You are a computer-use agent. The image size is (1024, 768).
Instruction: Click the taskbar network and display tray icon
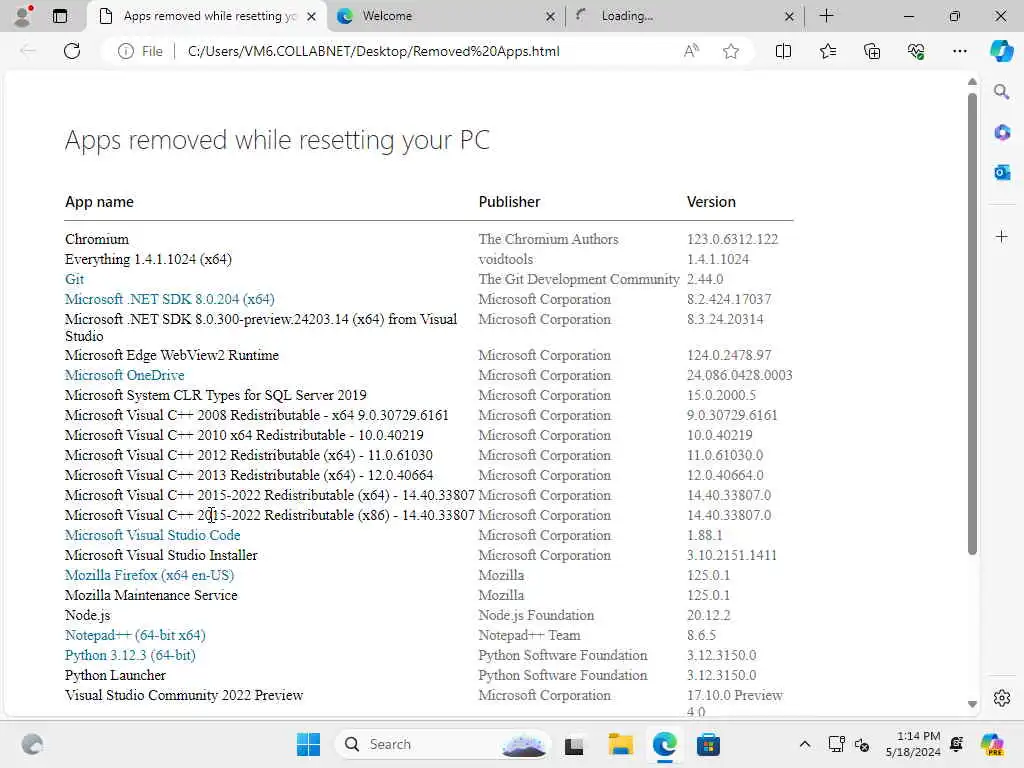pos(836,744)
